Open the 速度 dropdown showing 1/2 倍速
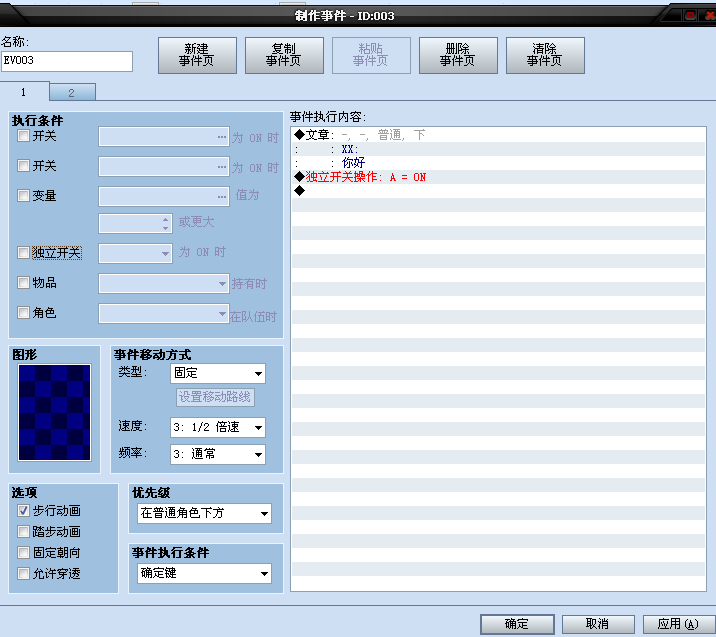 click(x=218, y=427)
